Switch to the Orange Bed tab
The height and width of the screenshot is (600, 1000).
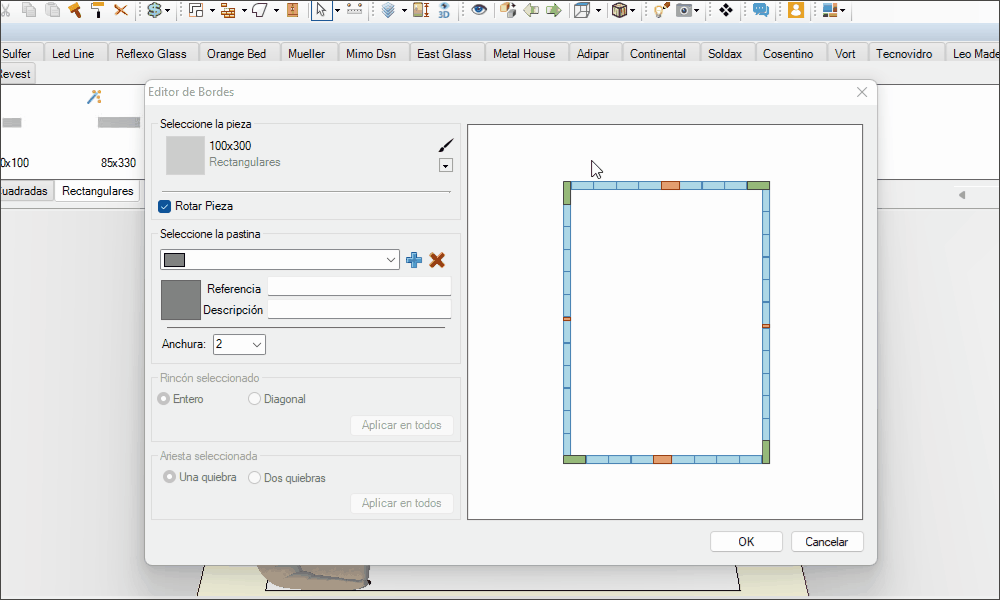[x=237, y=54]
